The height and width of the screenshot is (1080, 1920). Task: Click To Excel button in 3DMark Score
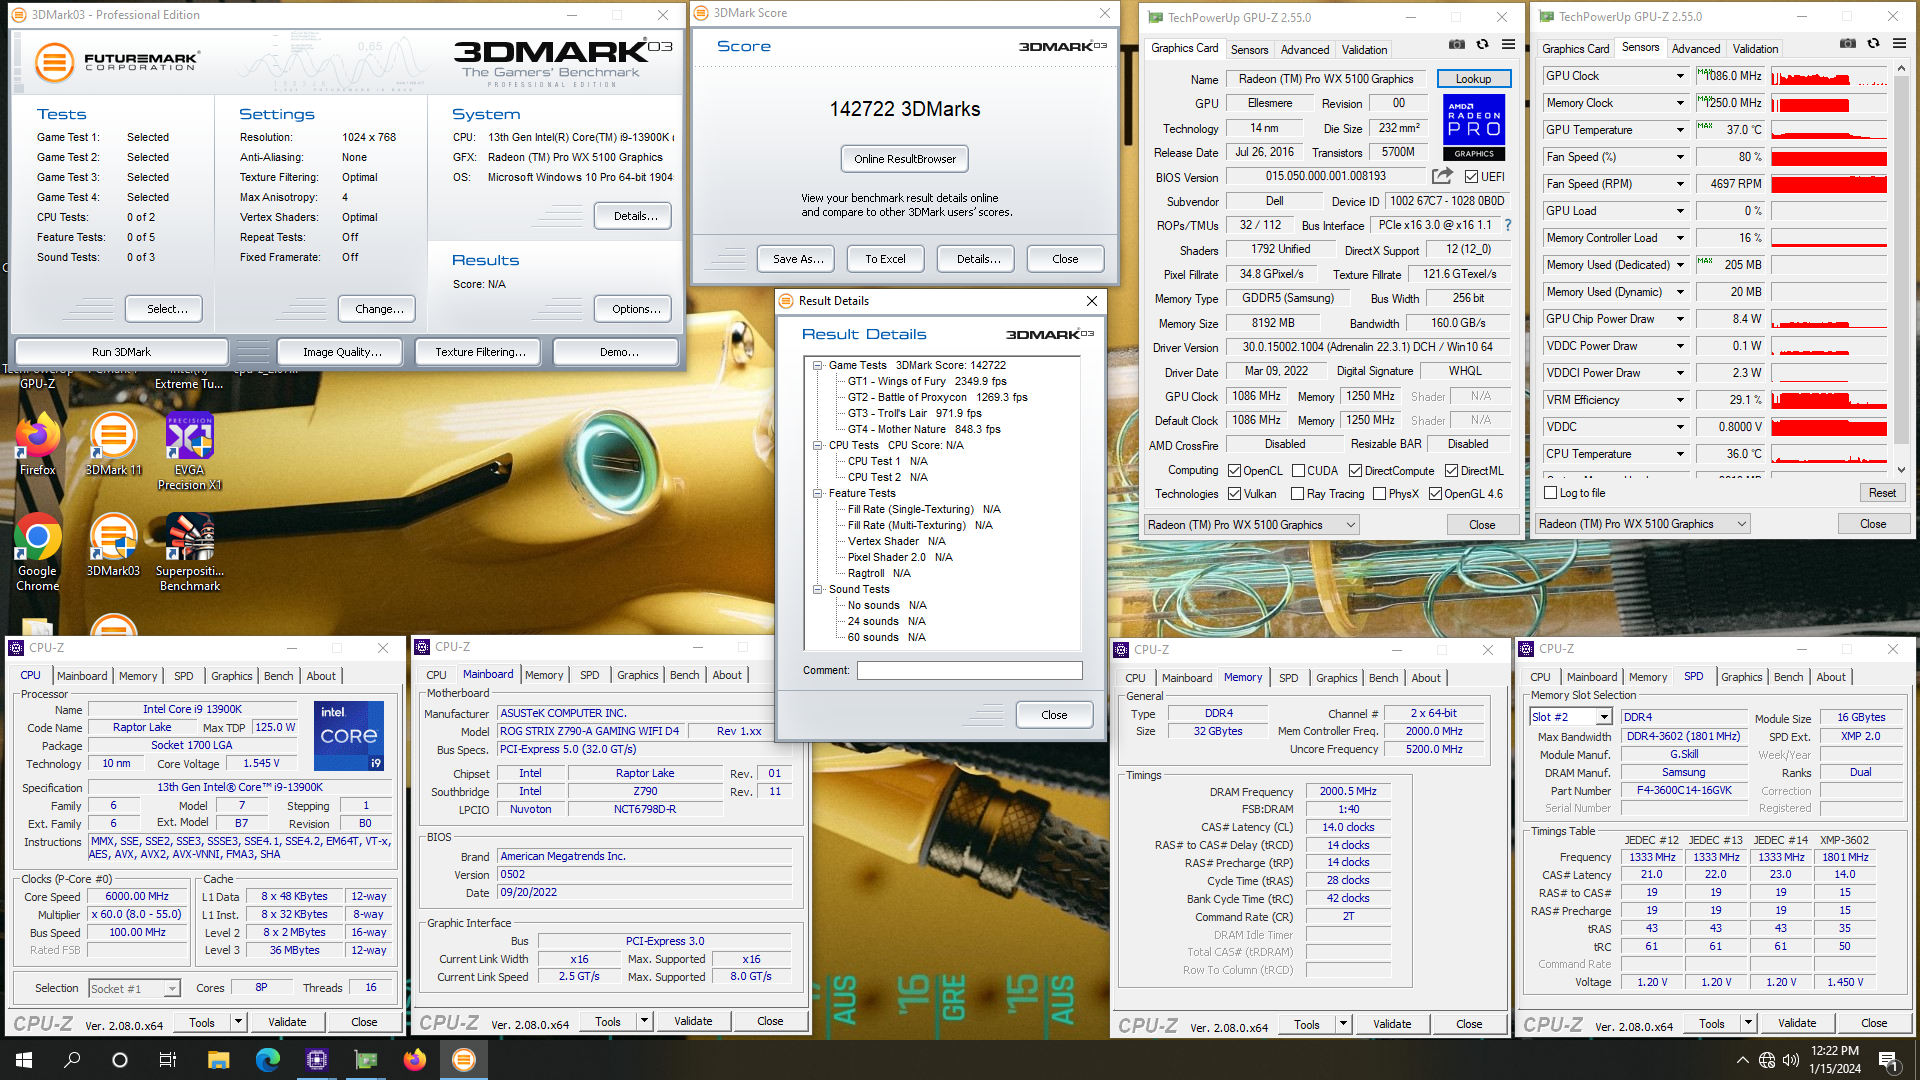tap(885, 259)
